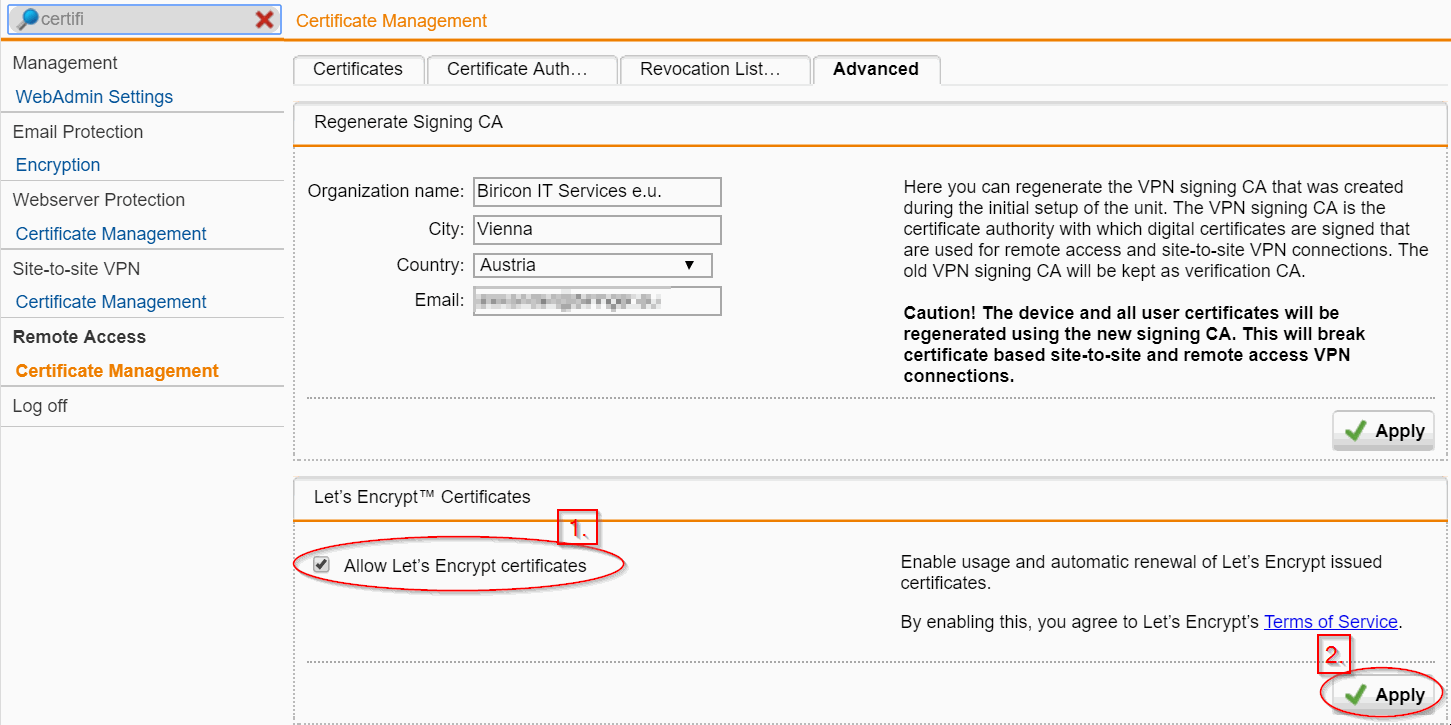Screen dimensions: 1451x725
Task: Click the City input field
Action: coord(597,229)
